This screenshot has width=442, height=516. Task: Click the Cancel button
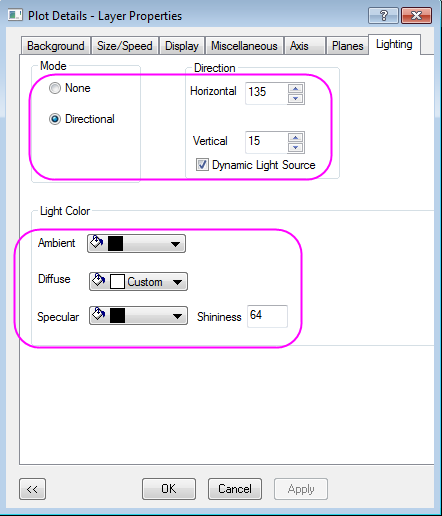(235, 489)
